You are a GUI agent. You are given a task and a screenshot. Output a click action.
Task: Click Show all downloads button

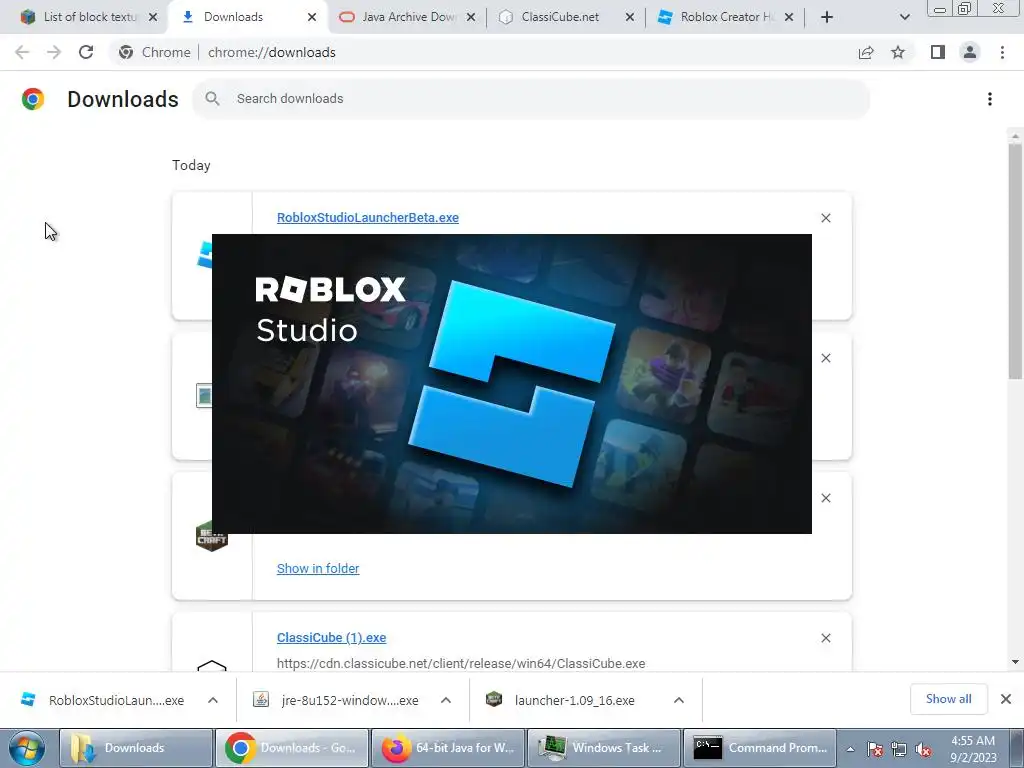pyautogui.click(x=949, y=699)
